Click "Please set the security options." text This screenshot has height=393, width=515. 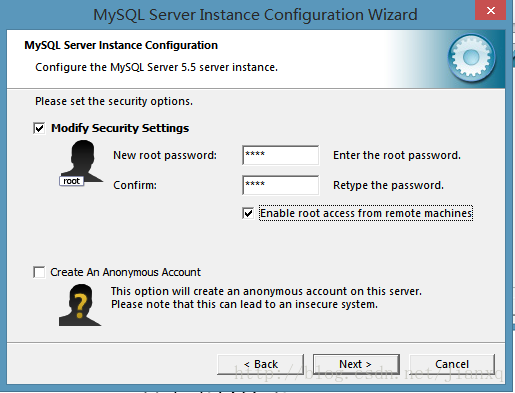114,101
